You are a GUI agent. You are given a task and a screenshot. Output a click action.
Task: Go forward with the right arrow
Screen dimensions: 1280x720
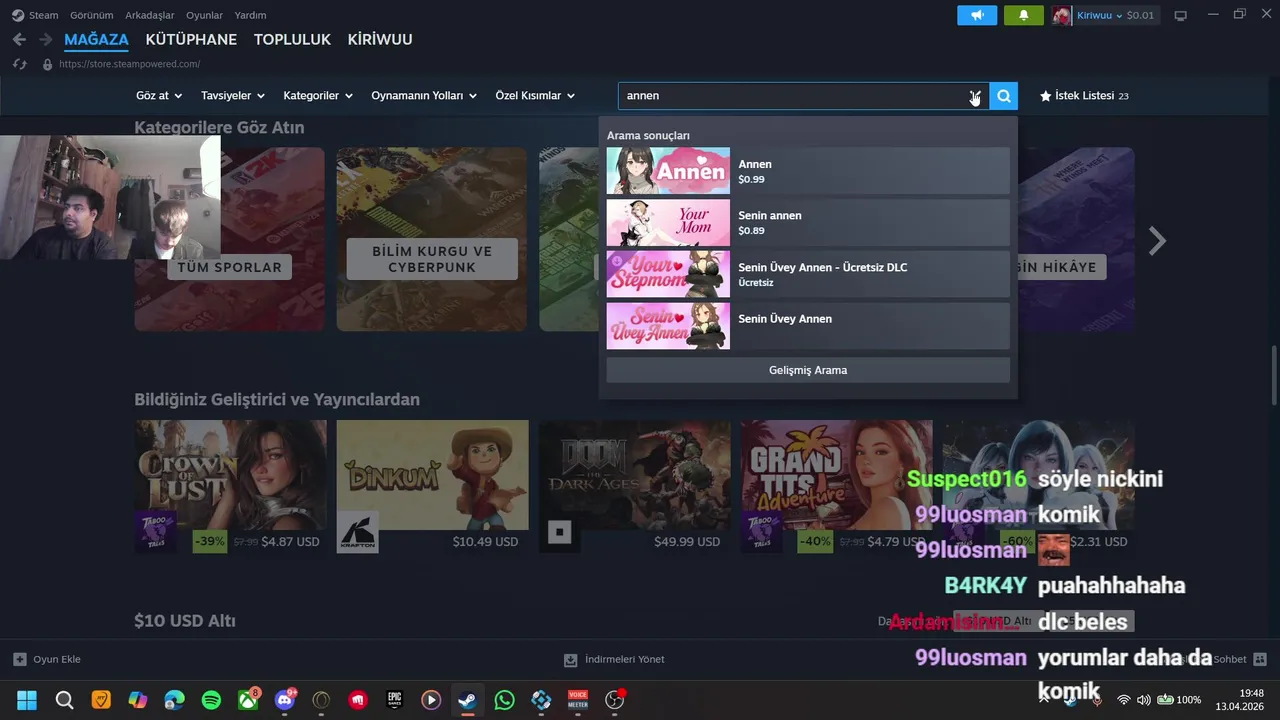pos(45,40)
